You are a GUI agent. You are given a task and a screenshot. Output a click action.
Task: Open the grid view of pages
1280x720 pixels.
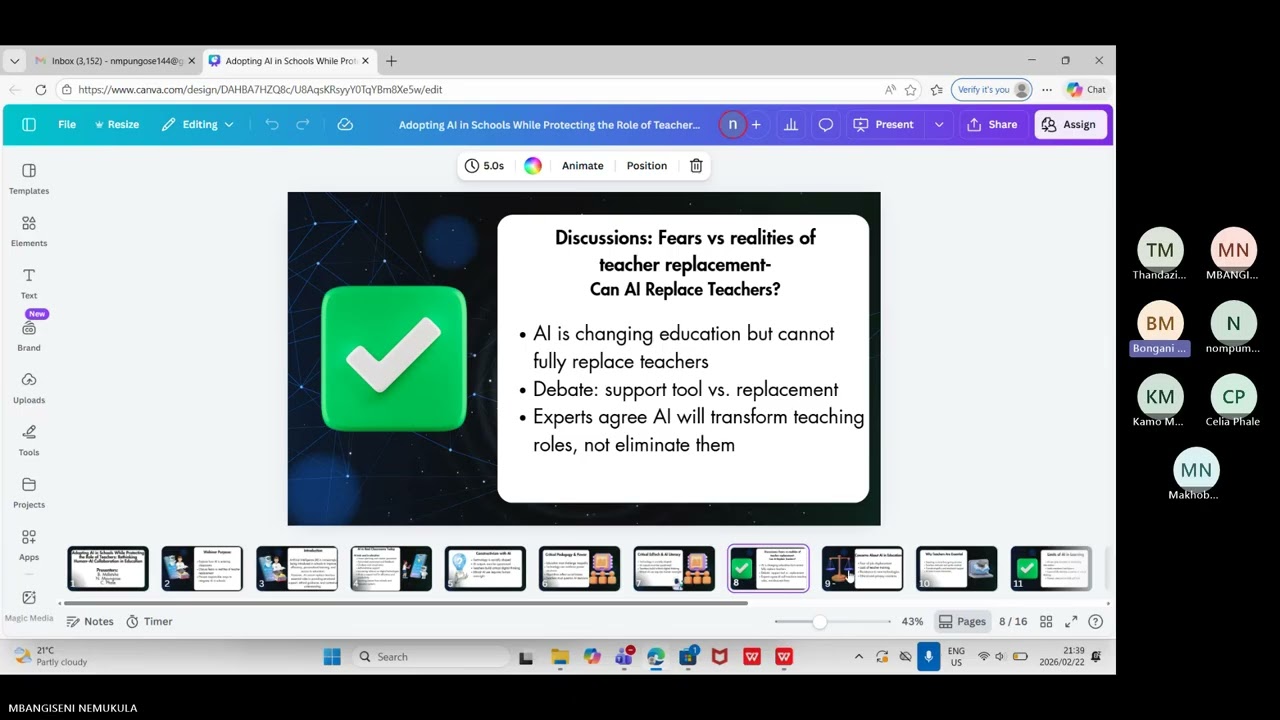1046,621
